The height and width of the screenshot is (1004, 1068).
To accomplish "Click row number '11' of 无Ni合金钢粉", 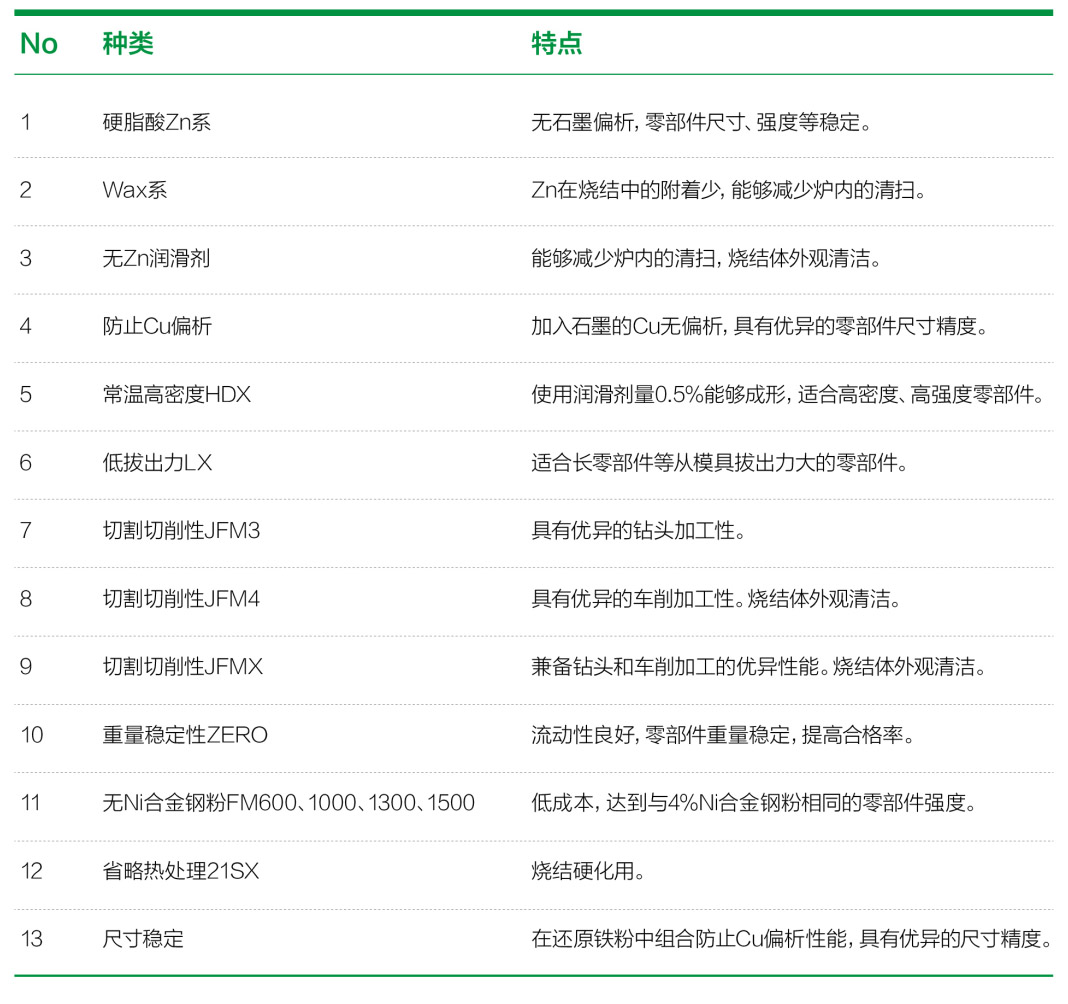I will pyautogui.click(x=31, y=802).
